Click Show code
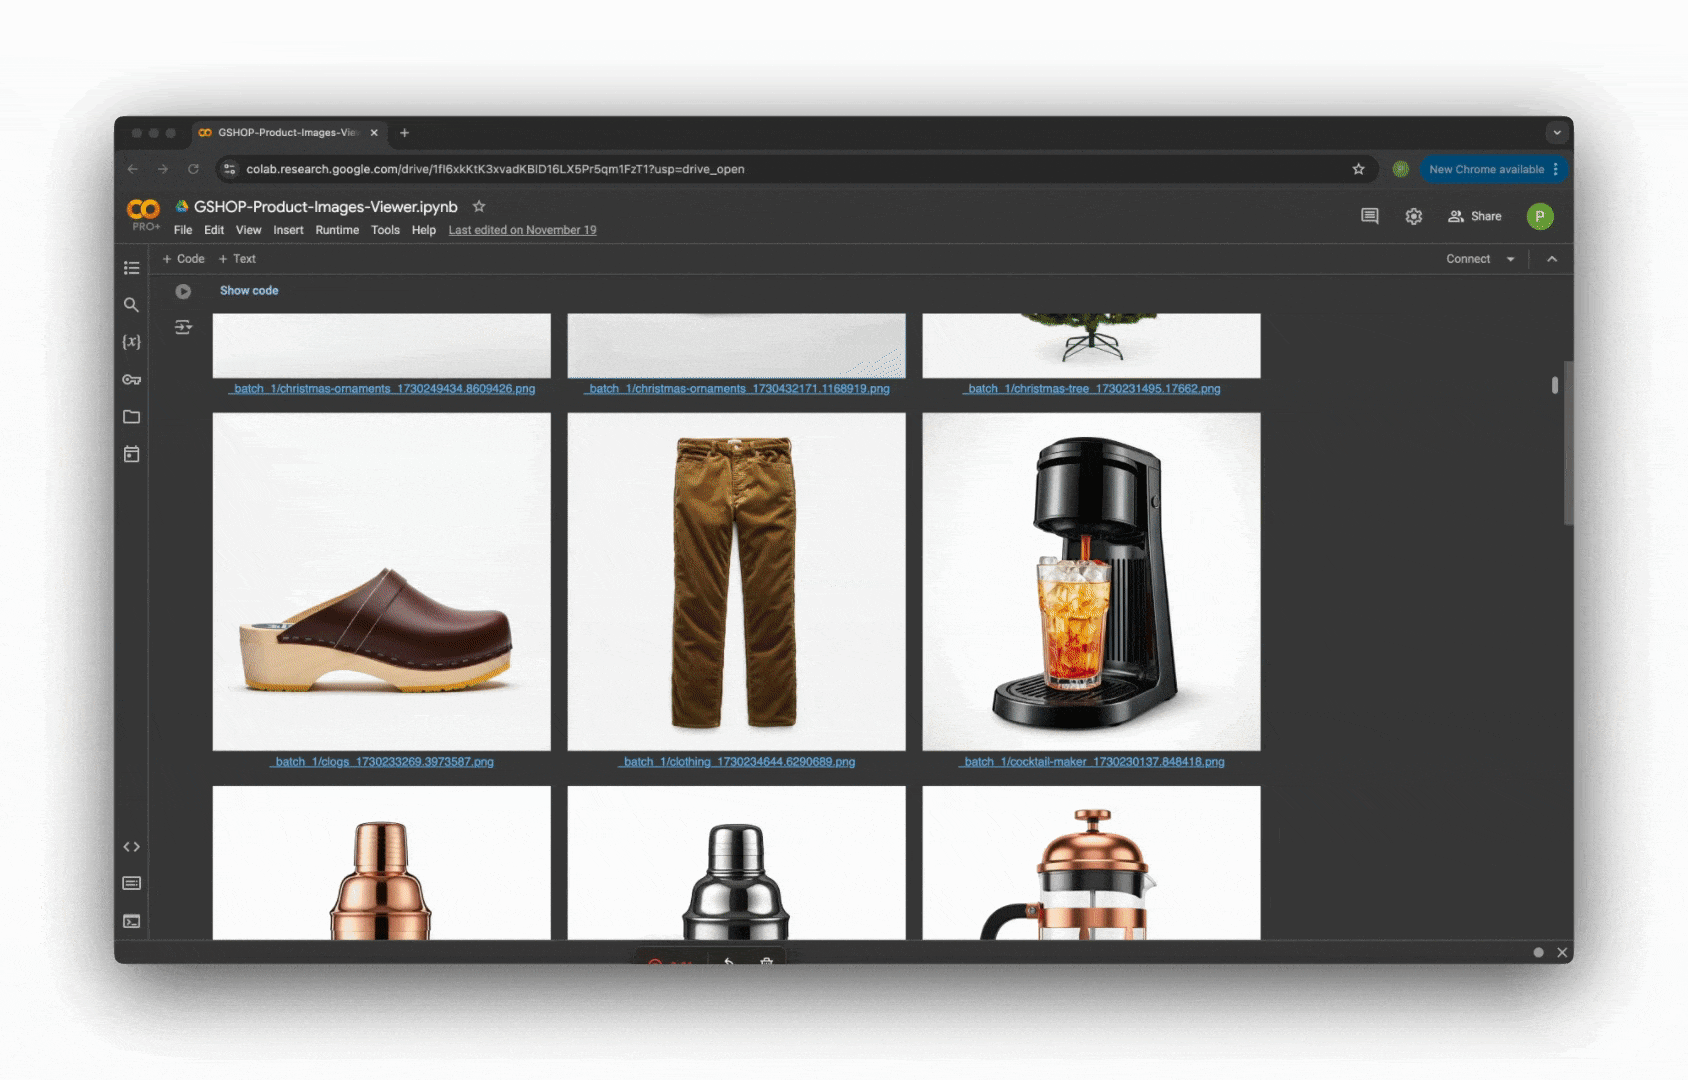The image size is (1688, 1080). click(x=249, y=291)
